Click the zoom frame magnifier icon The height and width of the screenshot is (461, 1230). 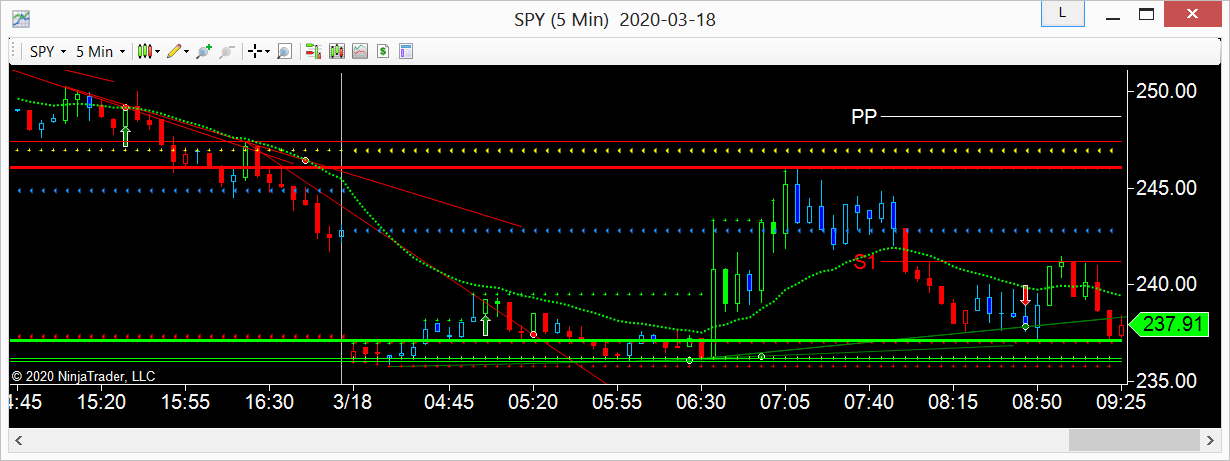click(284, 51)
